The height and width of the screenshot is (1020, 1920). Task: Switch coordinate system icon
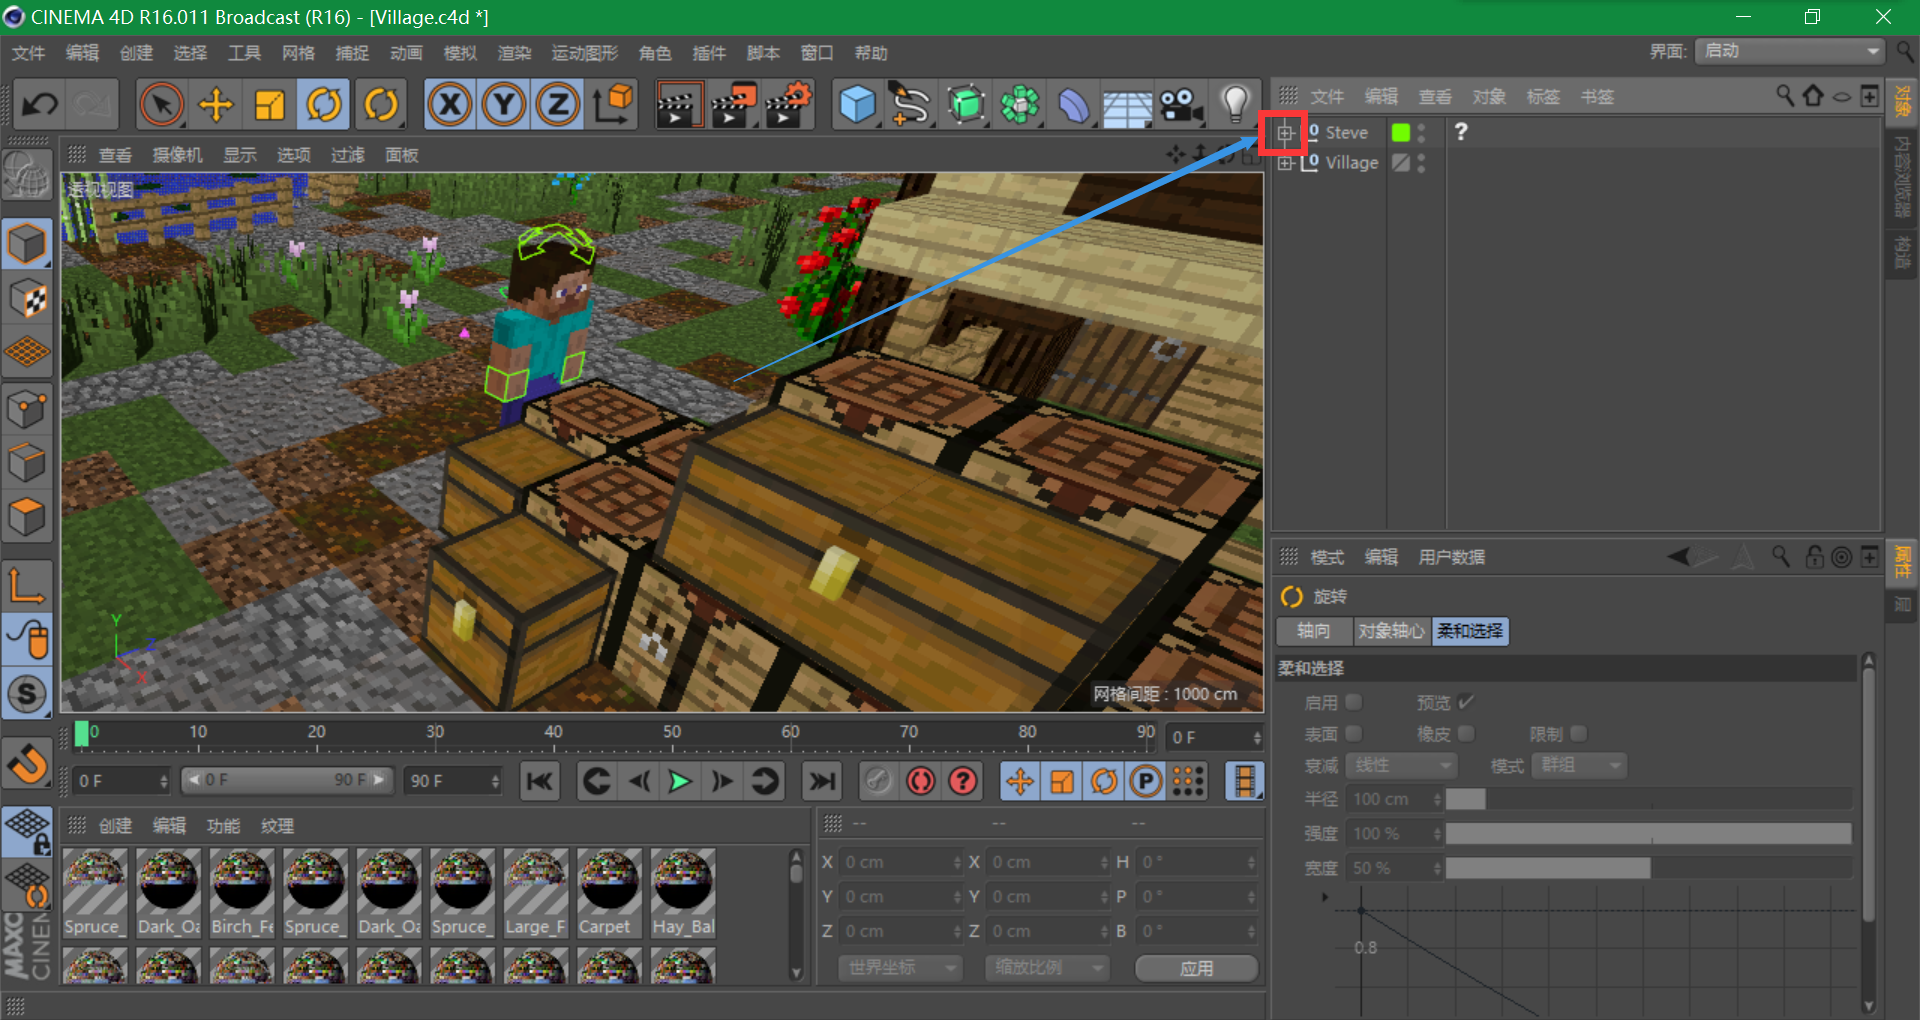click(613, 104)
